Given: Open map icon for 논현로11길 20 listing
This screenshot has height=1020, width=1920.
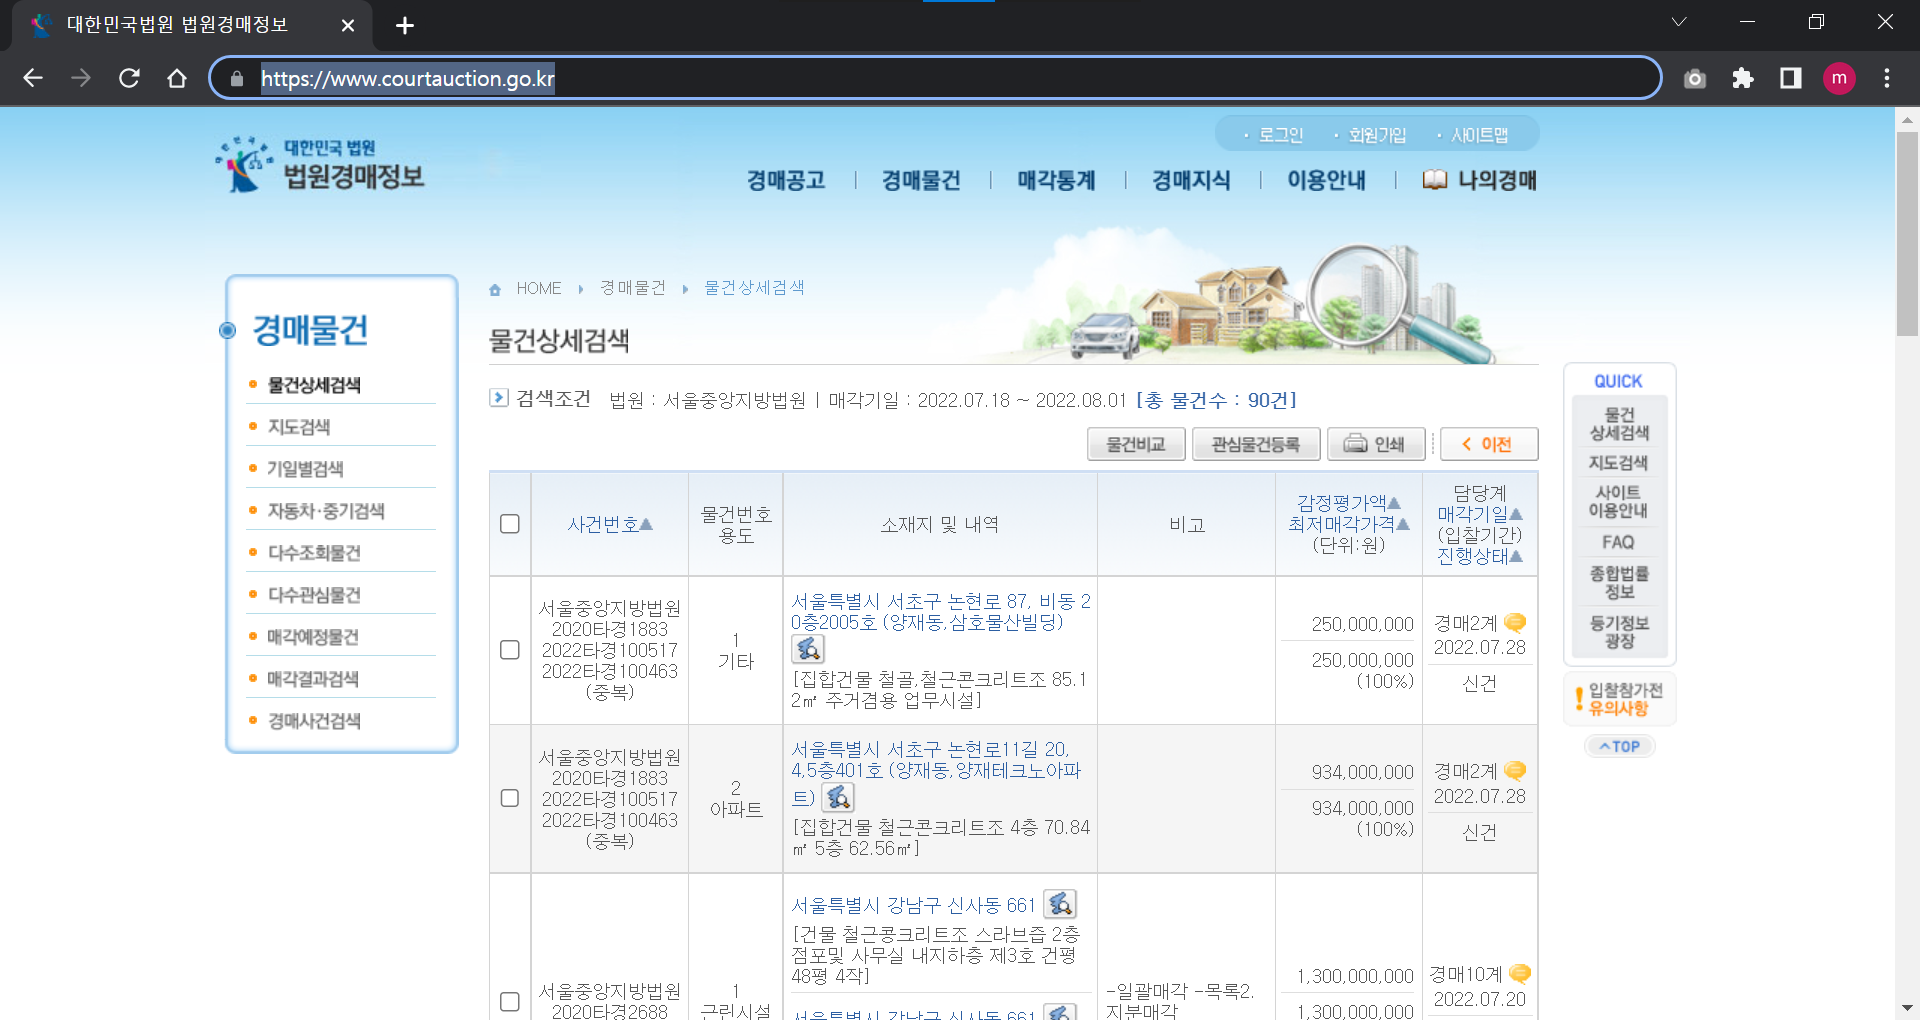Looking at the screenshot, I should tap(838, 797).
